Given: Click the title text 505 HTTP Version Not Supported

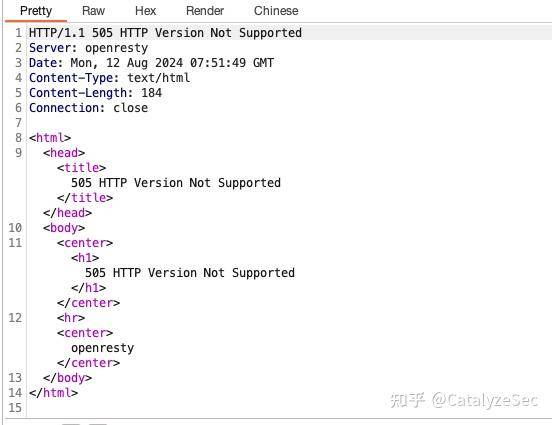Looking at the screenshot, I should pos(176,183).
